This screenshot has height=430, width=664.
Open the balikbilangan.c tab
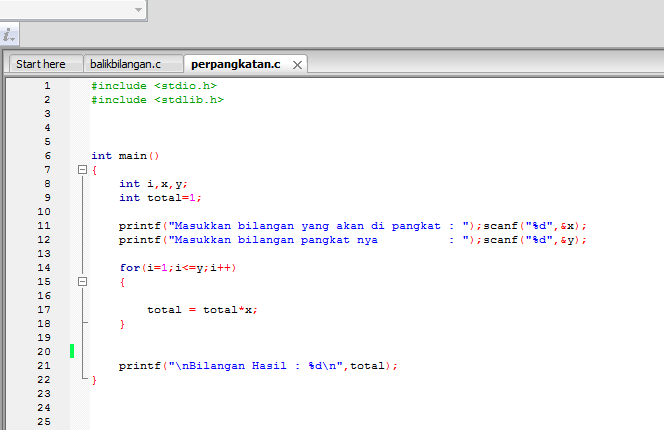tap(126, 64)
